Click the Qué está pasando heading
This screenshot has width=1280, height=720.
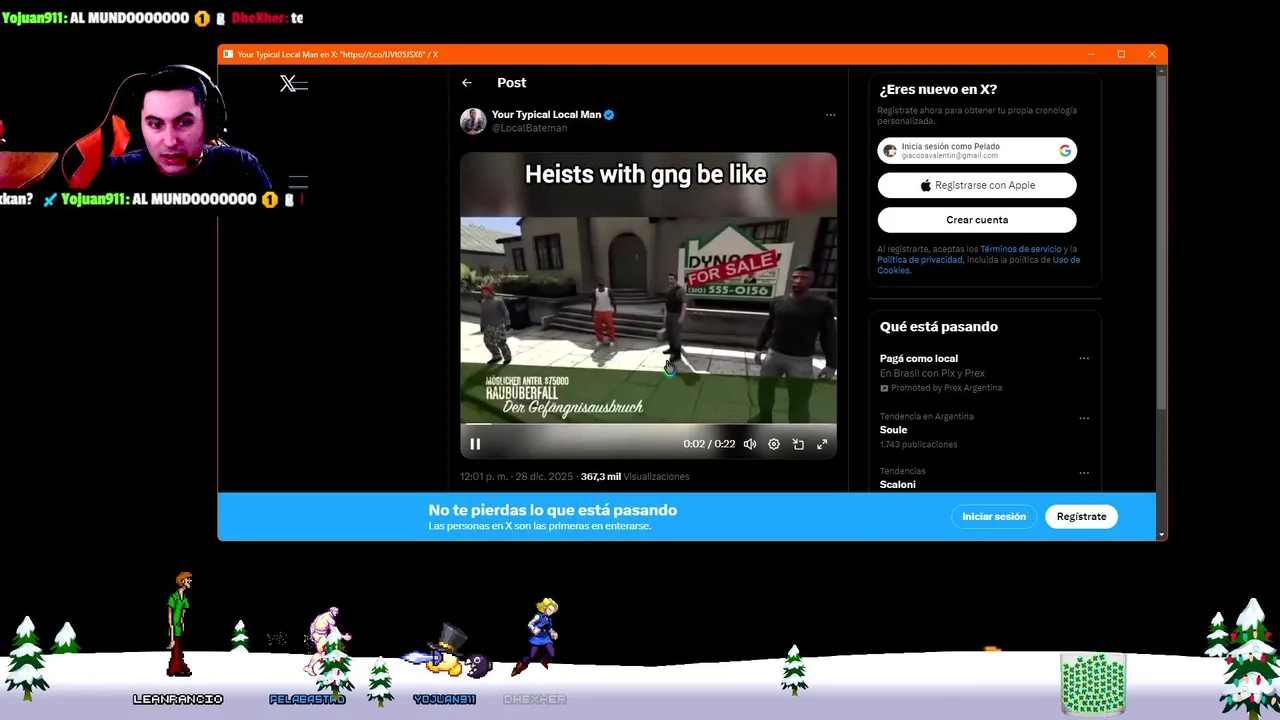pos(939,327)
